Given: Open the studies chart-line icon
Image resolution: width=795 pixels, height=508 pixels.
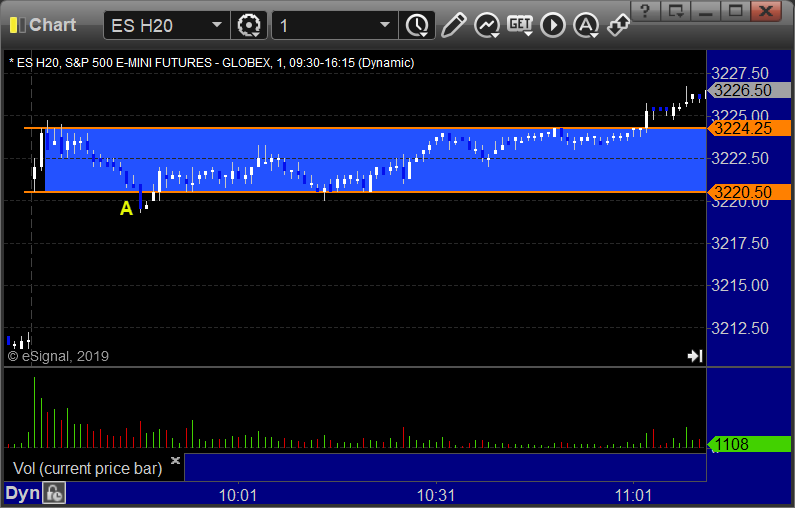Looking at the screenshot, I should pyautogui.click(x=487, y=25).
